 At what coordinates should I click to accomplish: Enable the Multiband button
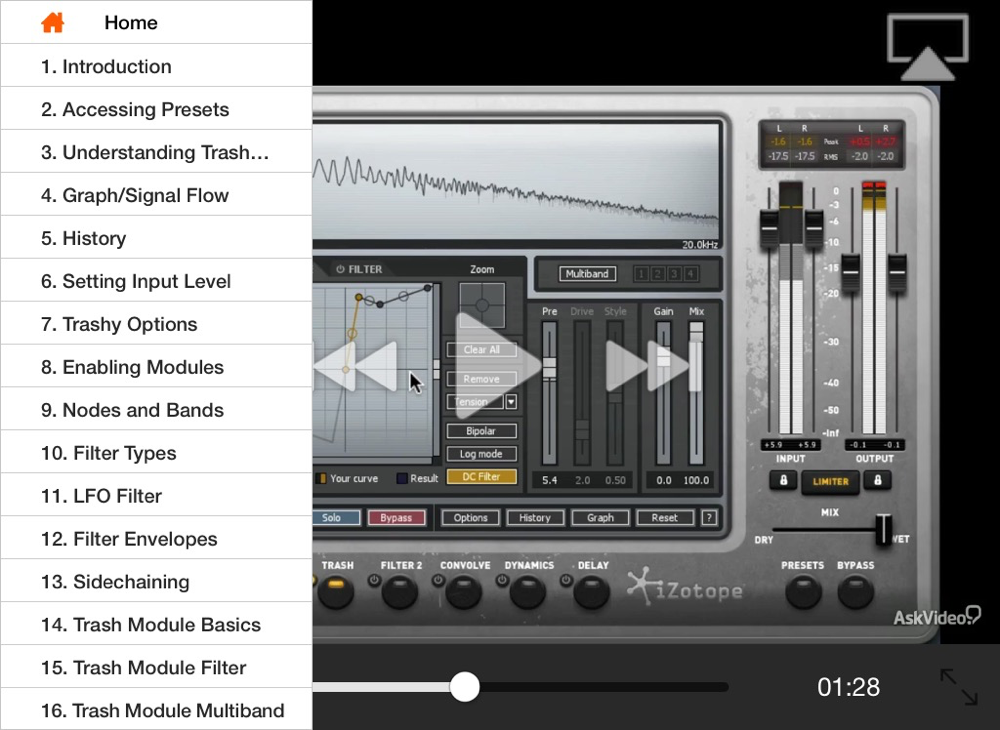[x=587, y=274]
